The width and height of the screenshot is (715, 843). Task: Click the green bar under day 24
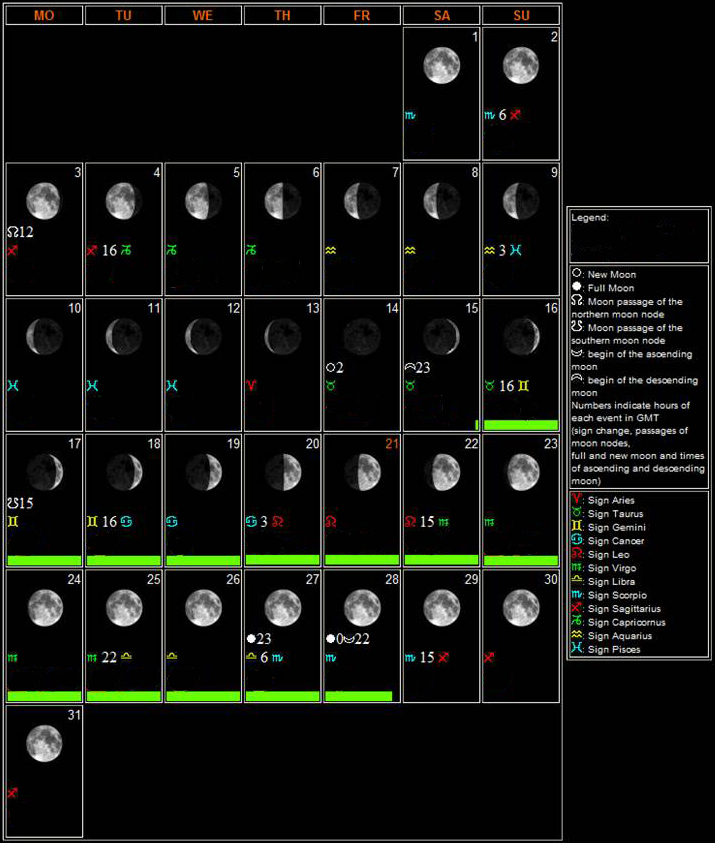44,695
